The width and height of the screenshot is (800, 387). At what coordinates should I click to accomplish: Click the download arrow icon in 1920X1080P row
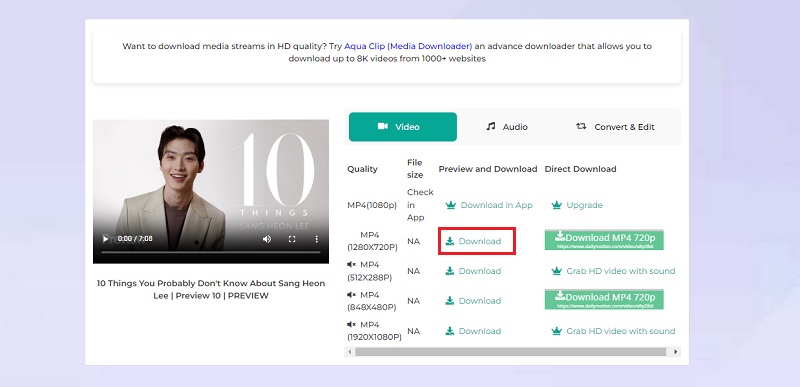[449, 331]
